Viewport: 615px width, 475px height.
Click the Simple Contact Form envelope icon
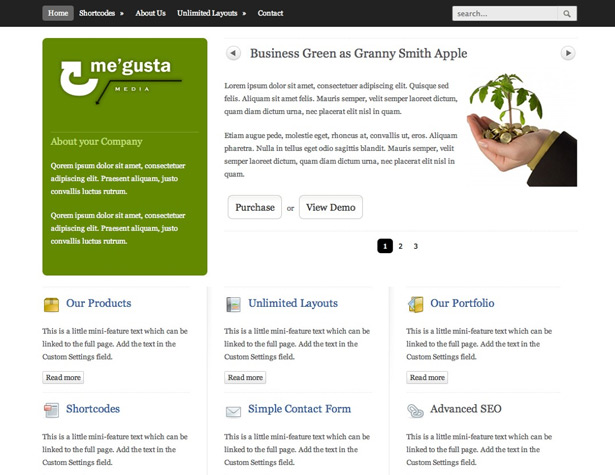point(233,411)
